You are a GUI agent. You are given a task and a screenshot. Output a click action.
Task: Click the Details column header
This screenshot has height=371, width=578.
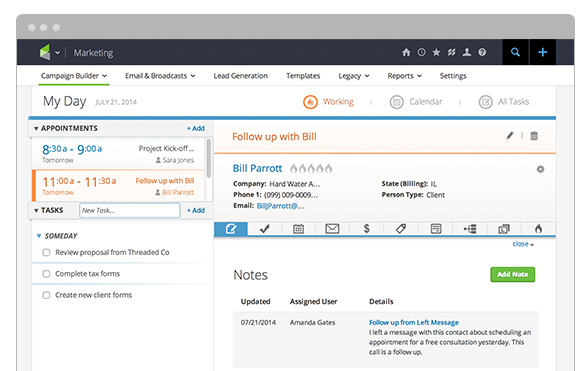[x=381, y=302]
